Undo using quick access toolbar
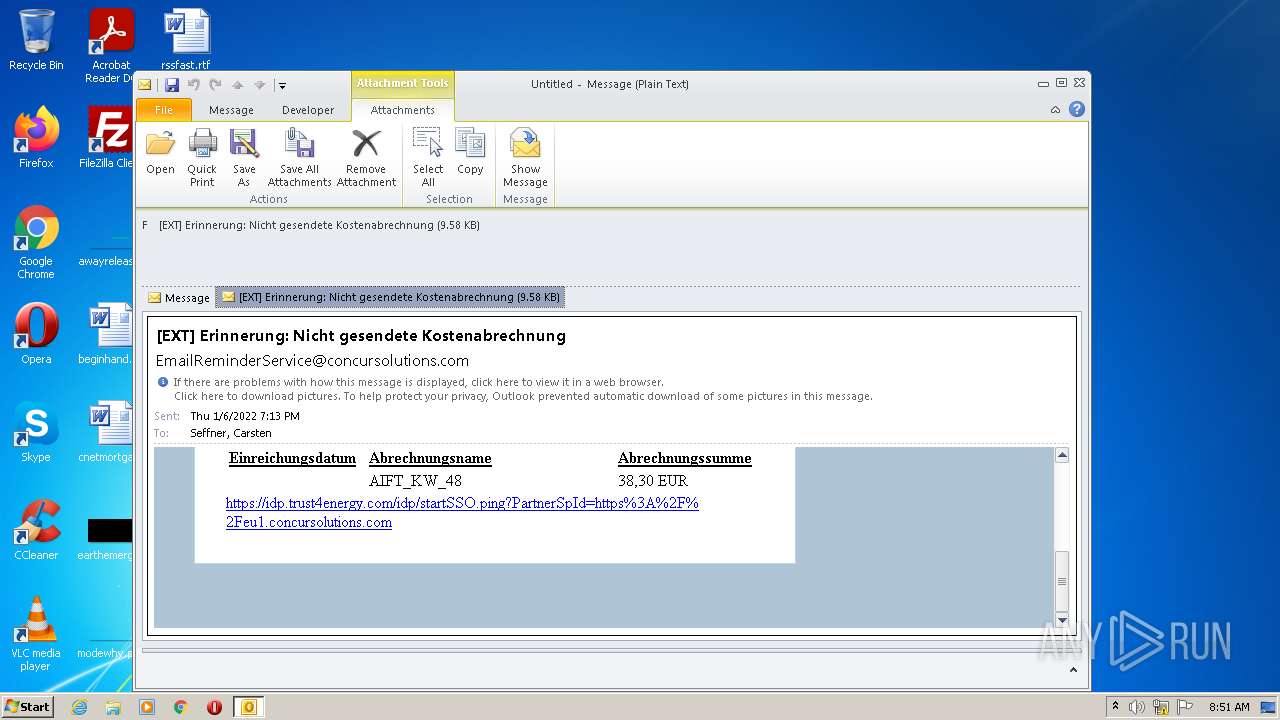 (x=194, y=85)
